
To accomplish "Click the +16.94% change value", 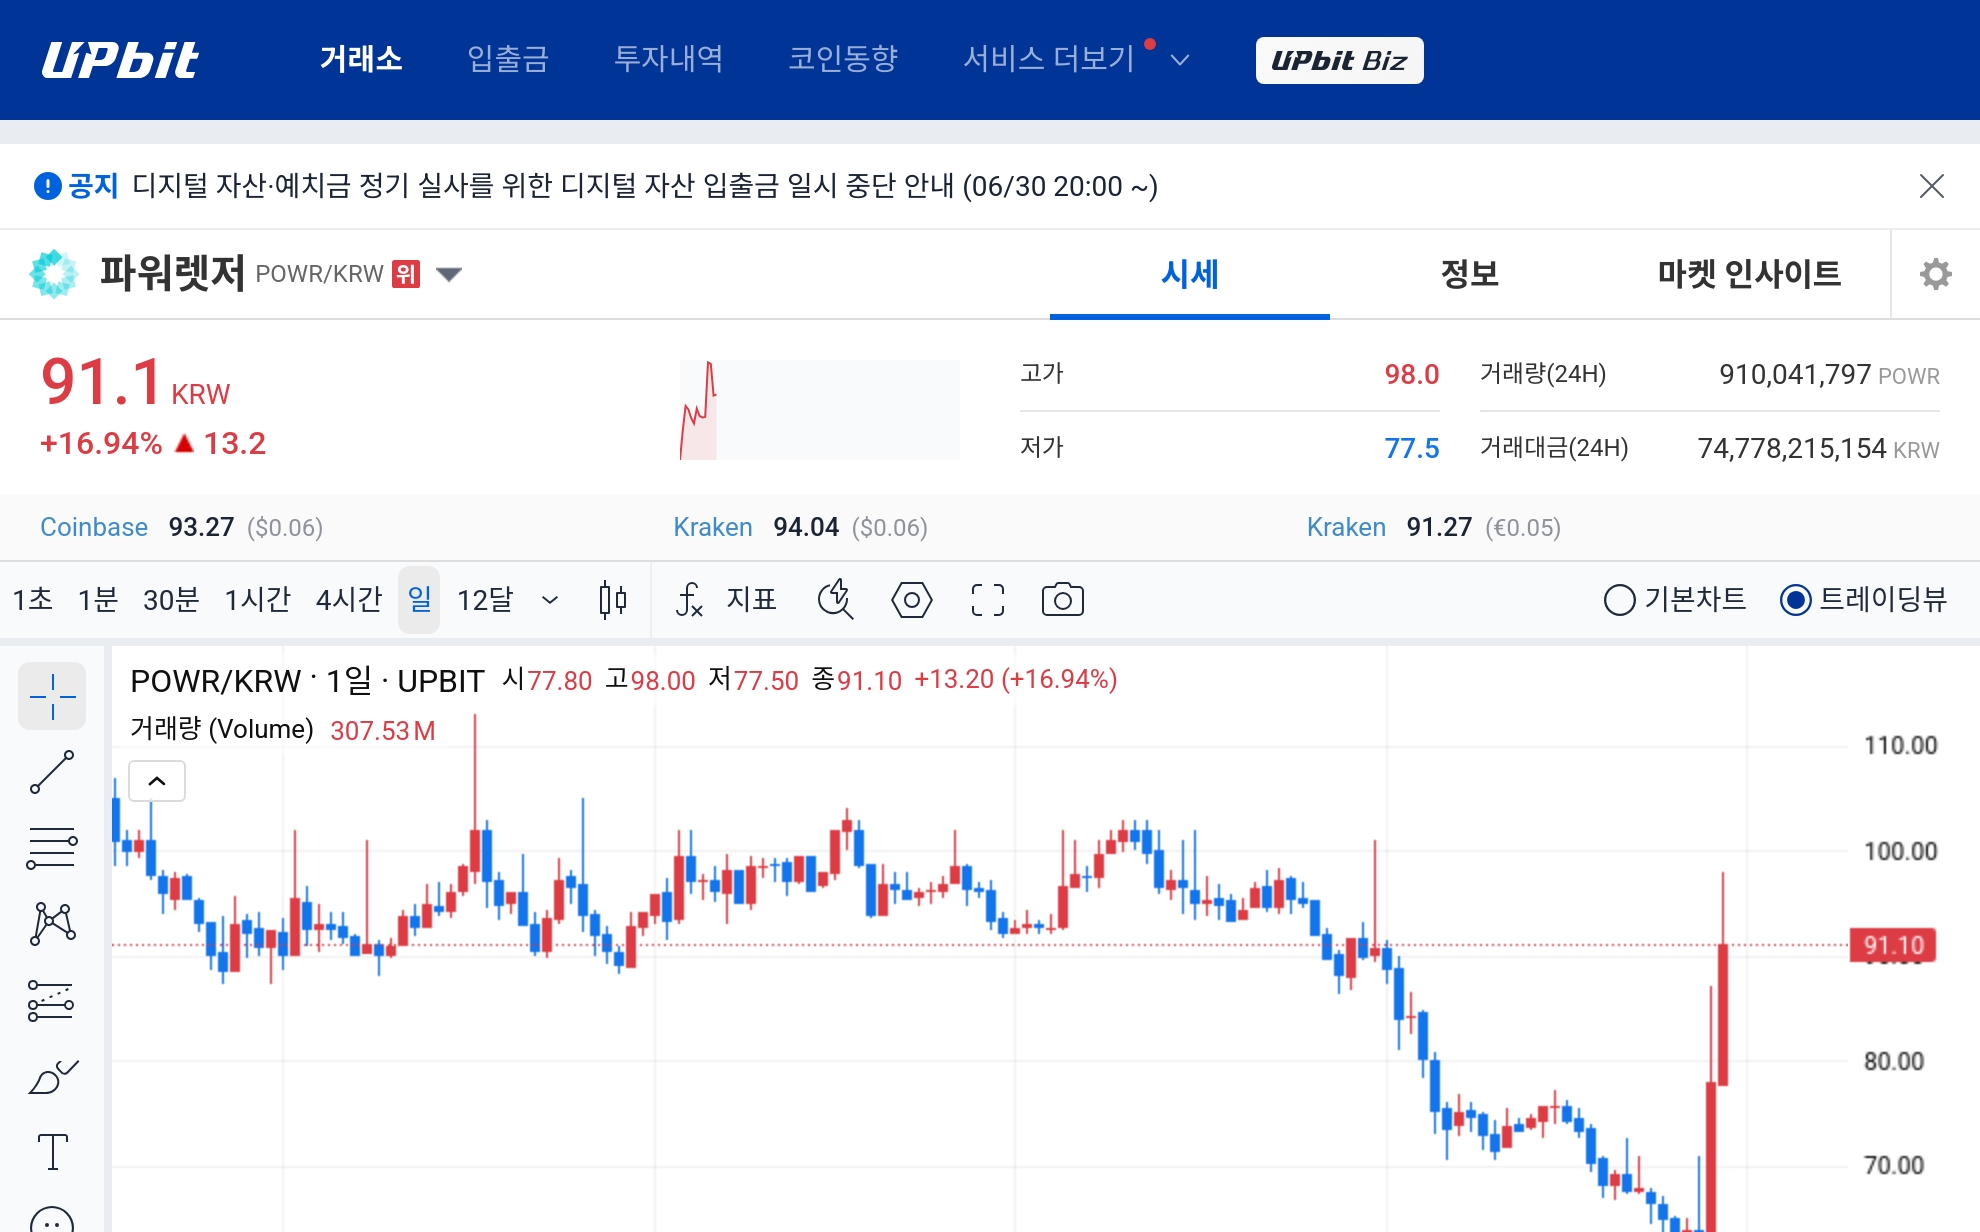I will 101,443.
